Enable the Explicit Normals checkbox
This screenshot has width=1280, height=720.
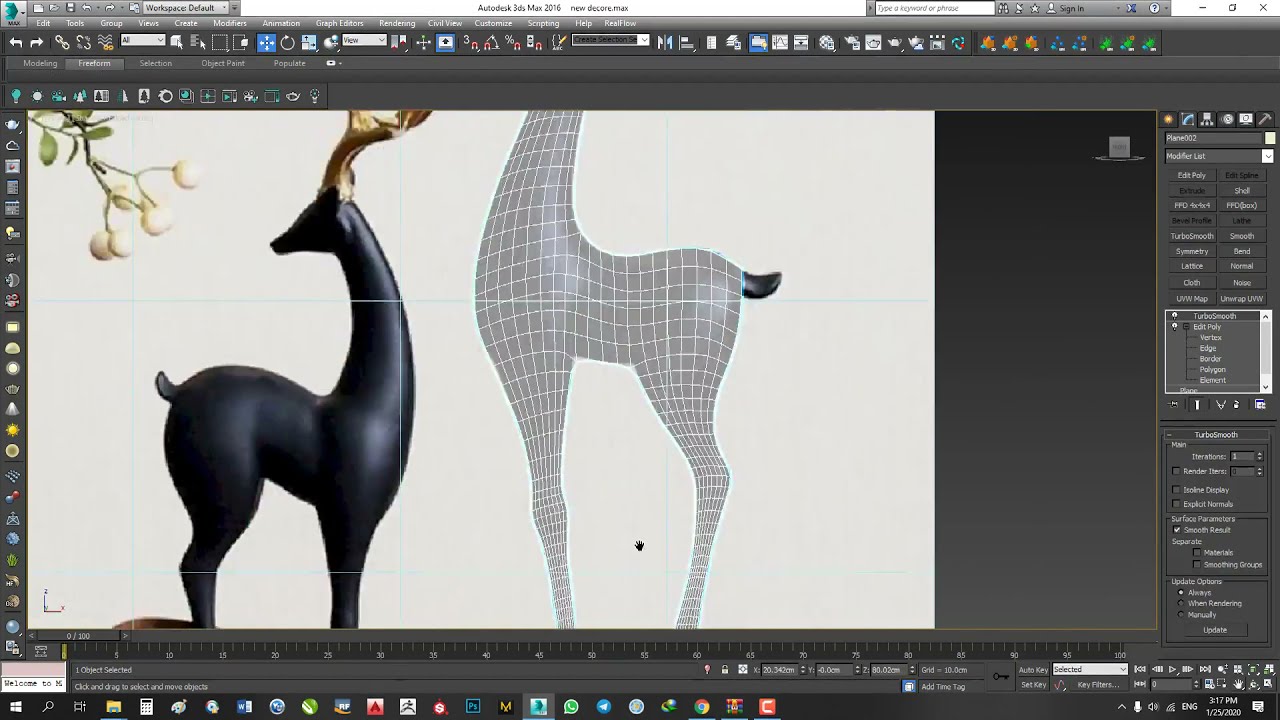[1176, 504]
